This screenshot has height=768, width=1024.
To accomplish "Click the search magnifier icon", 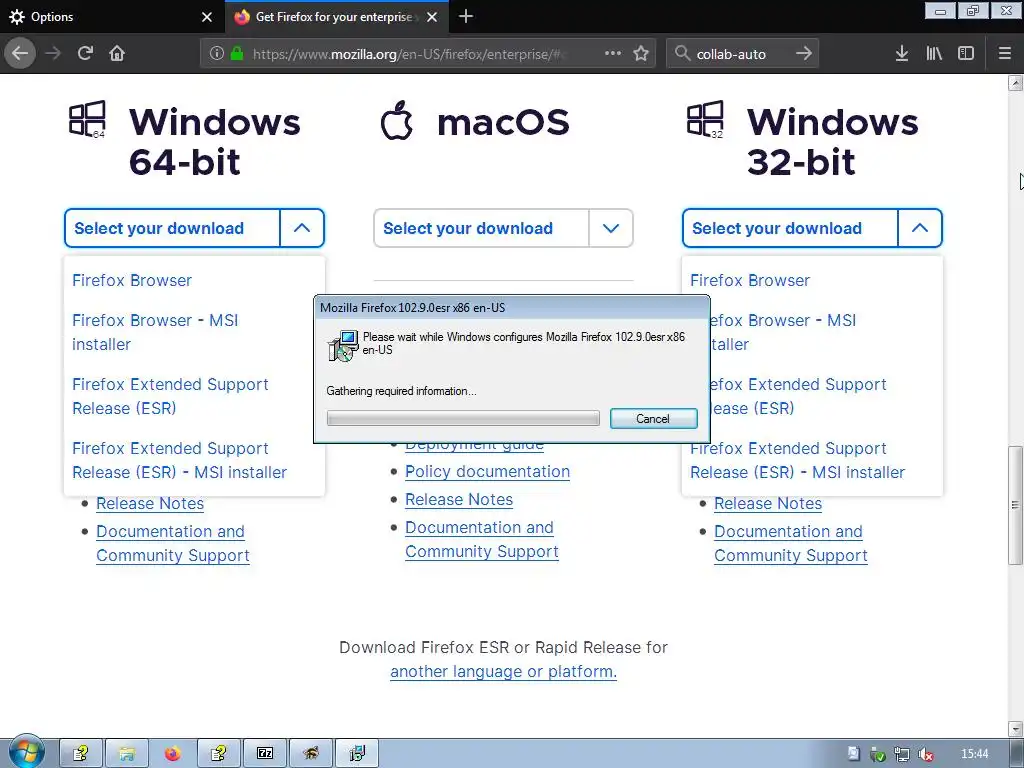I will 682,53.
